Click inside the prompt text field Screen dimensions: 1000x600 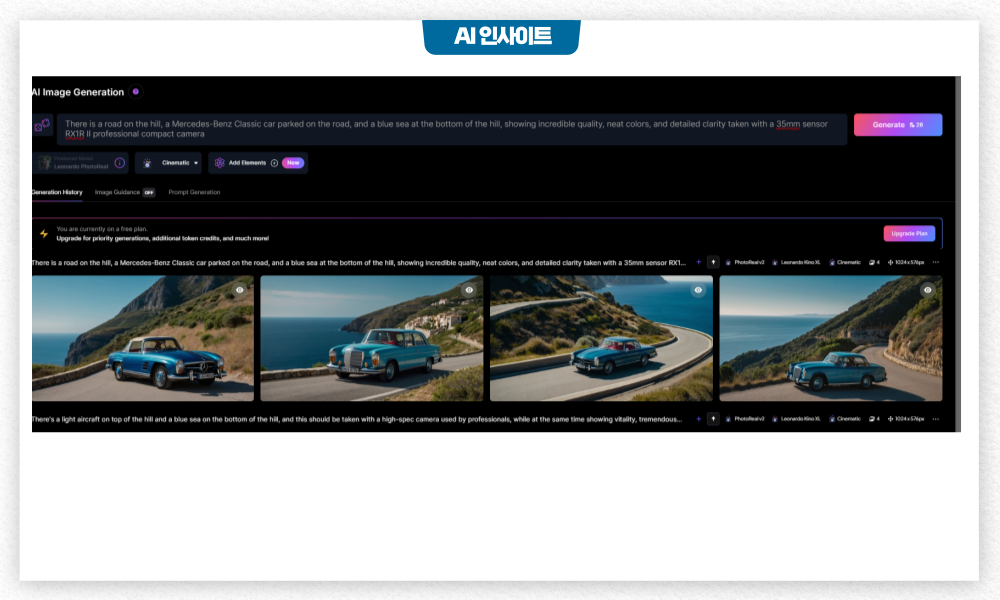pos(452,129)
